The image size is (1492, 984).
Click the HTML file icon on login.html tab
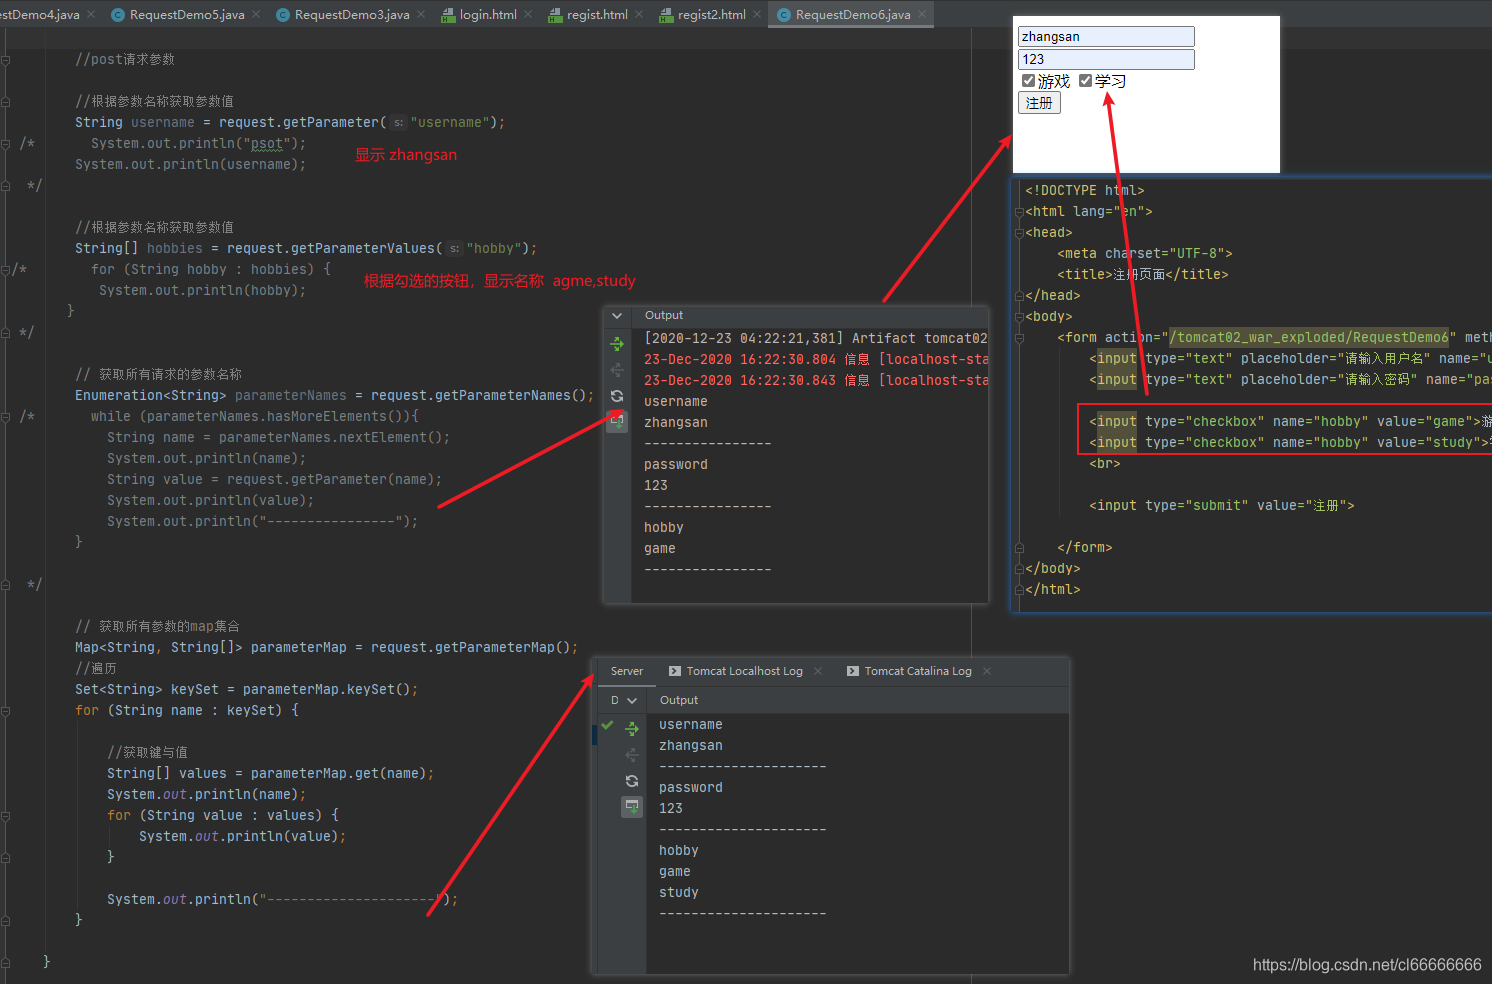448,14
